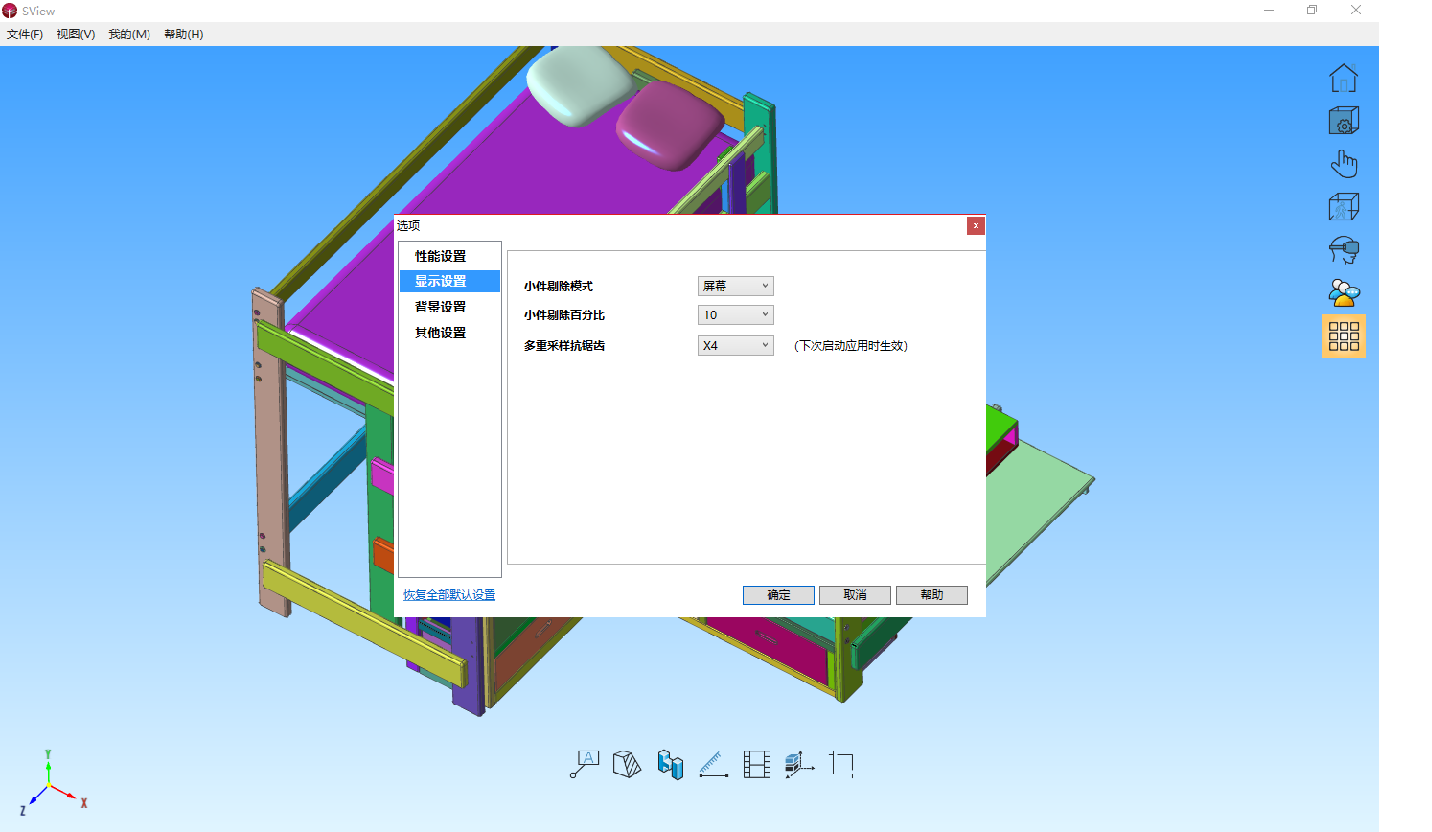Activate the walkthrough cube icon

1343,207
